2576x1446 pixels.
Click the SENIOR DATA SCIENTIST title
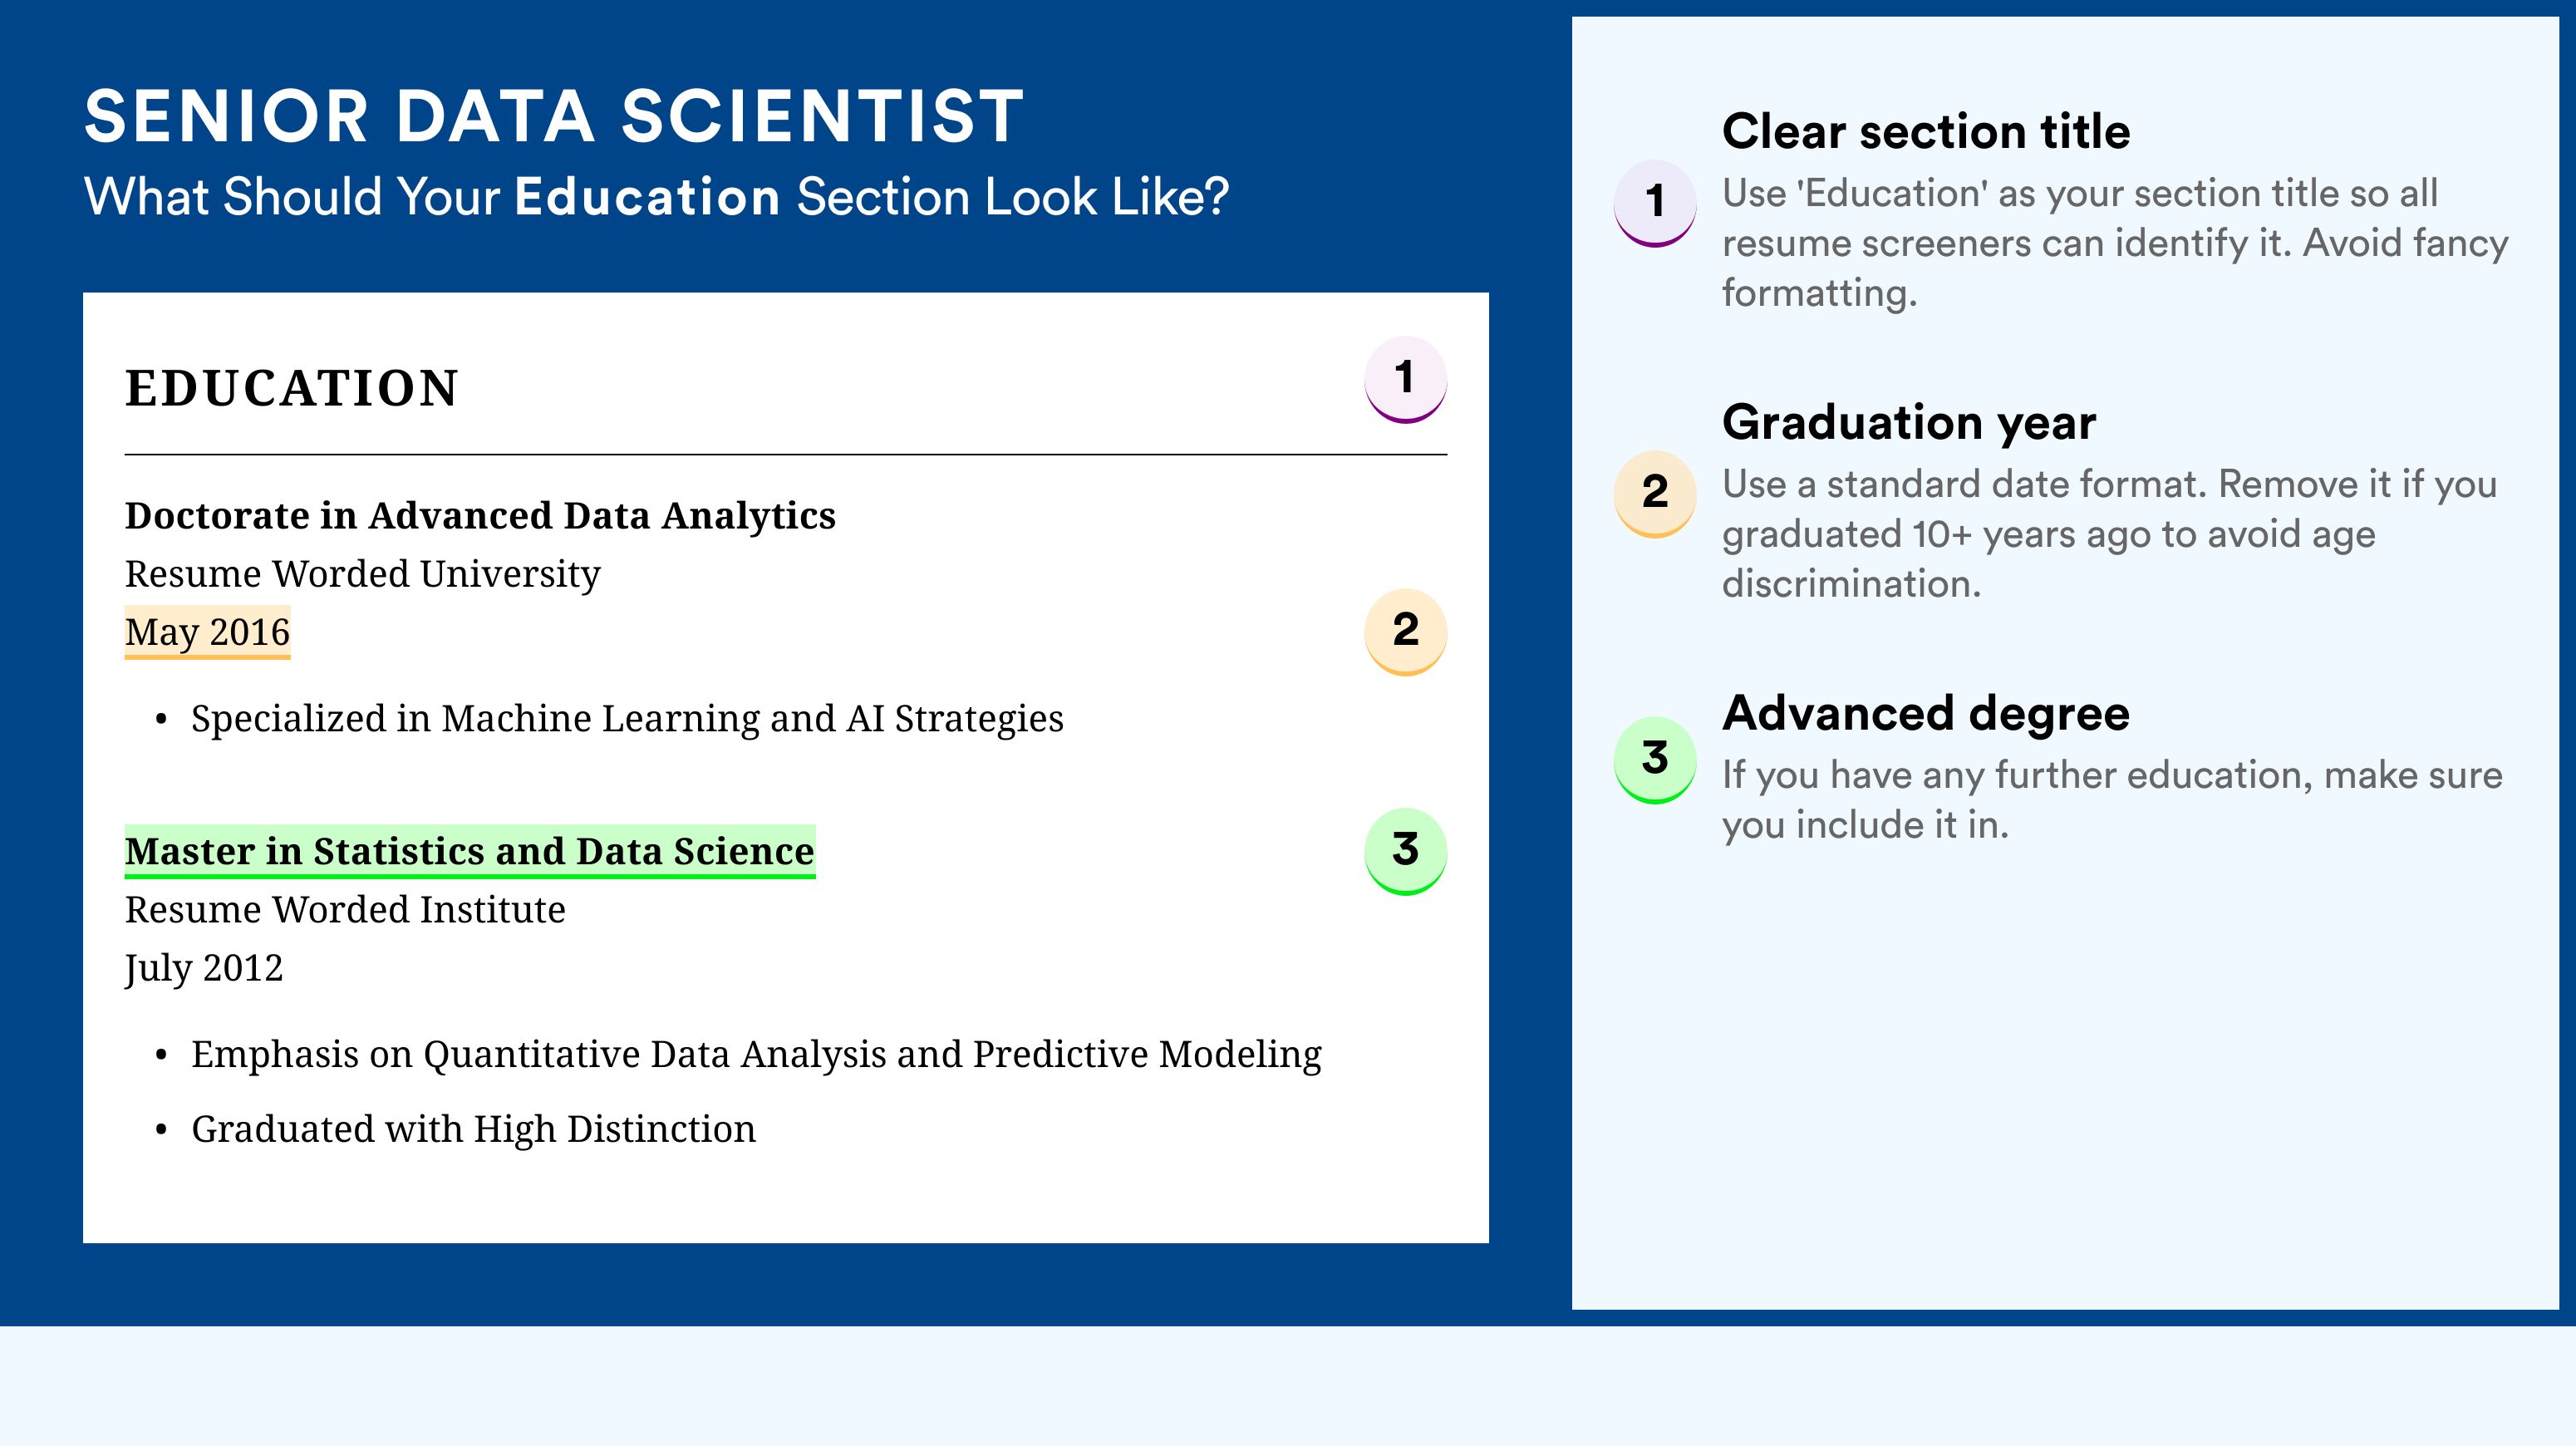554,116
